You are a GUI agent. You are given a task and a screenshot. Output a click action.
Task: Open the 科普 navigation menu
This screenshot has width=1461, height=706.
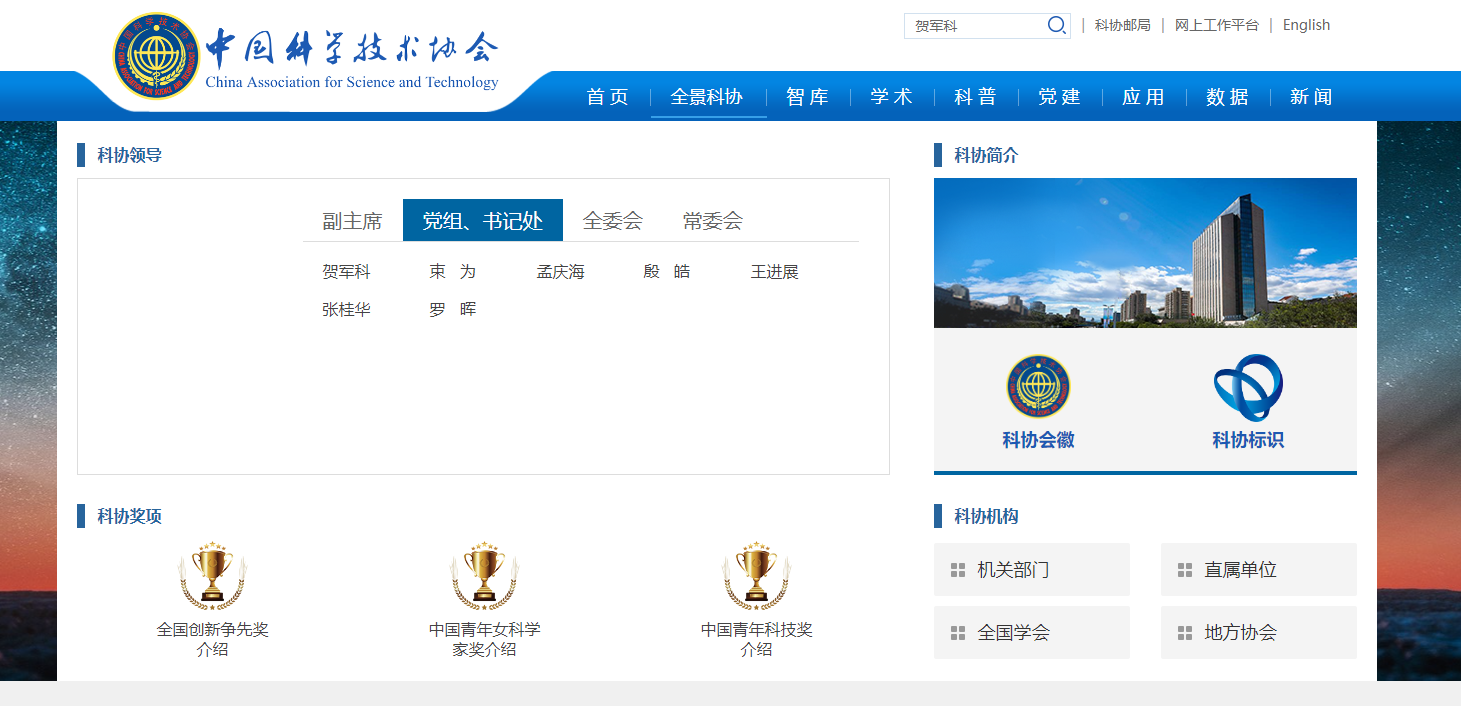tap(976, 97)
